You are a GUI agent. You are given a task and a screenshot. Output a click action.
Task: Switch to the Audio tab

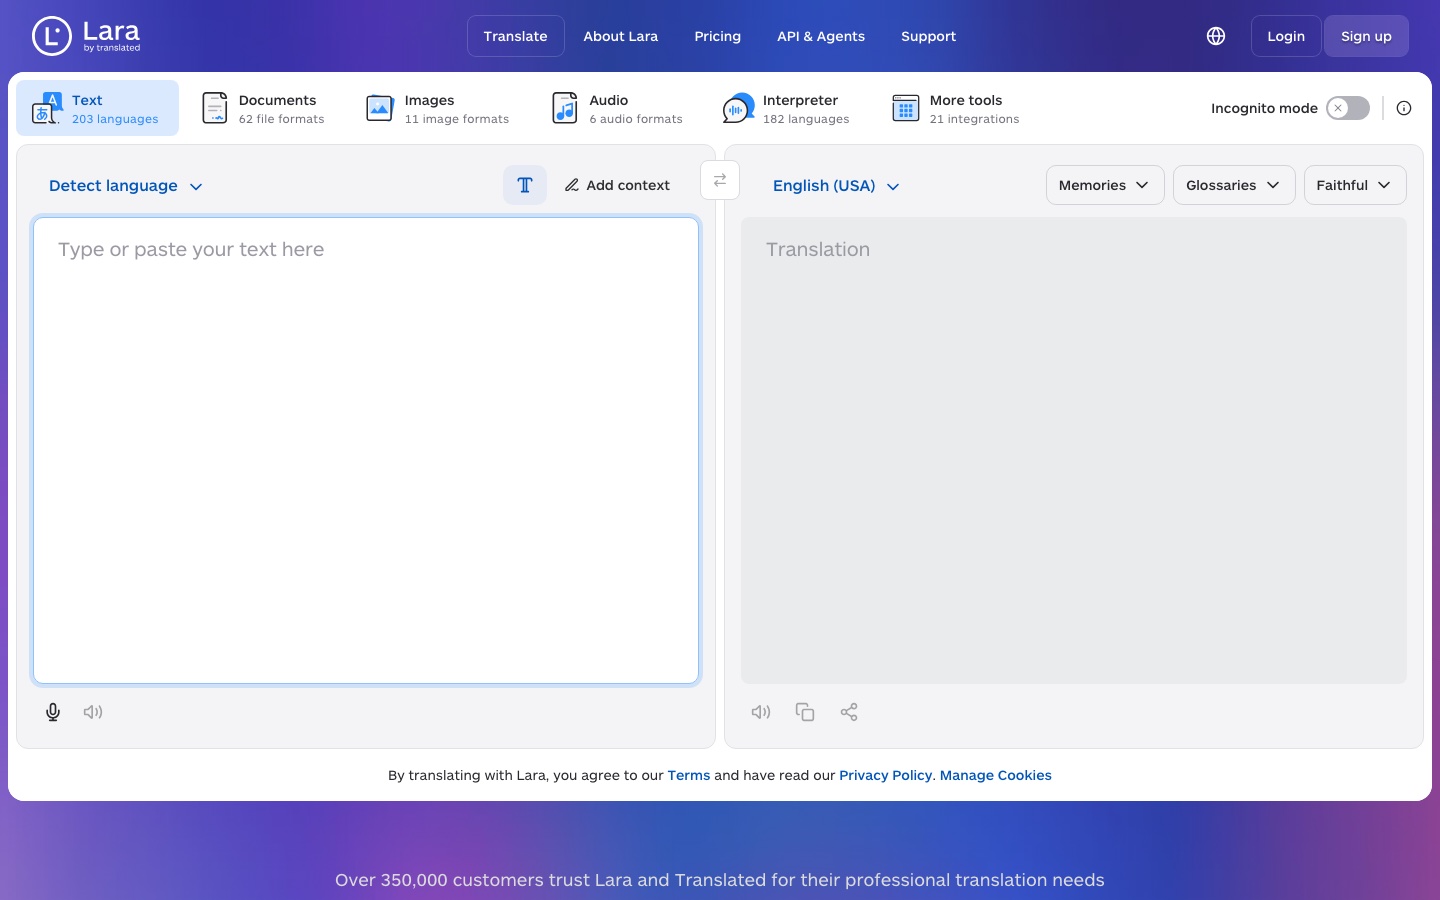point(618,108)
